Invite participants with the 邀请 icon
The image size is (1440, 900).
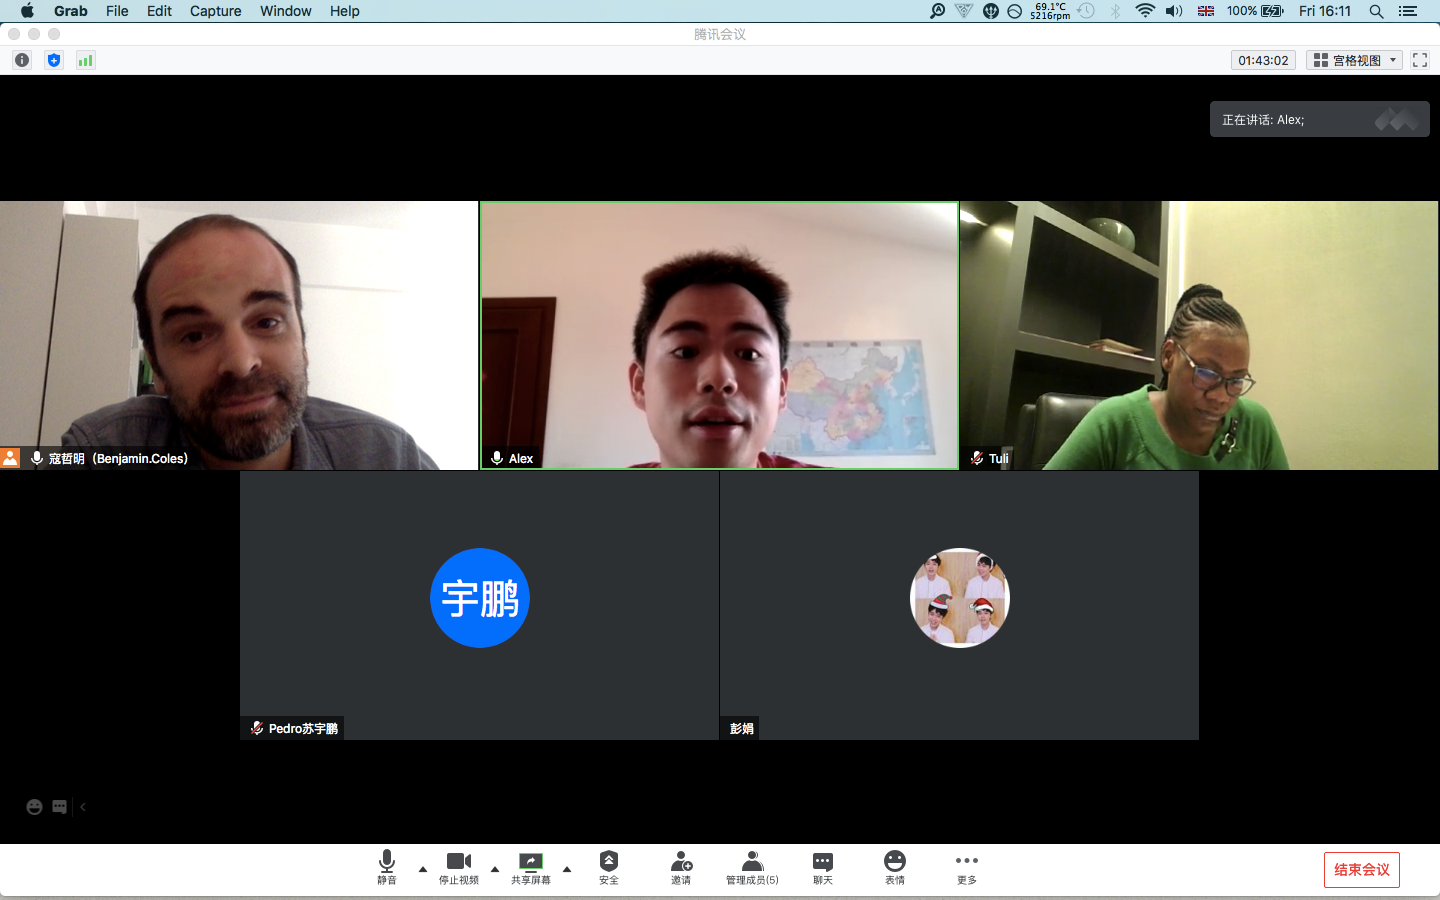(x=681, y=867)
